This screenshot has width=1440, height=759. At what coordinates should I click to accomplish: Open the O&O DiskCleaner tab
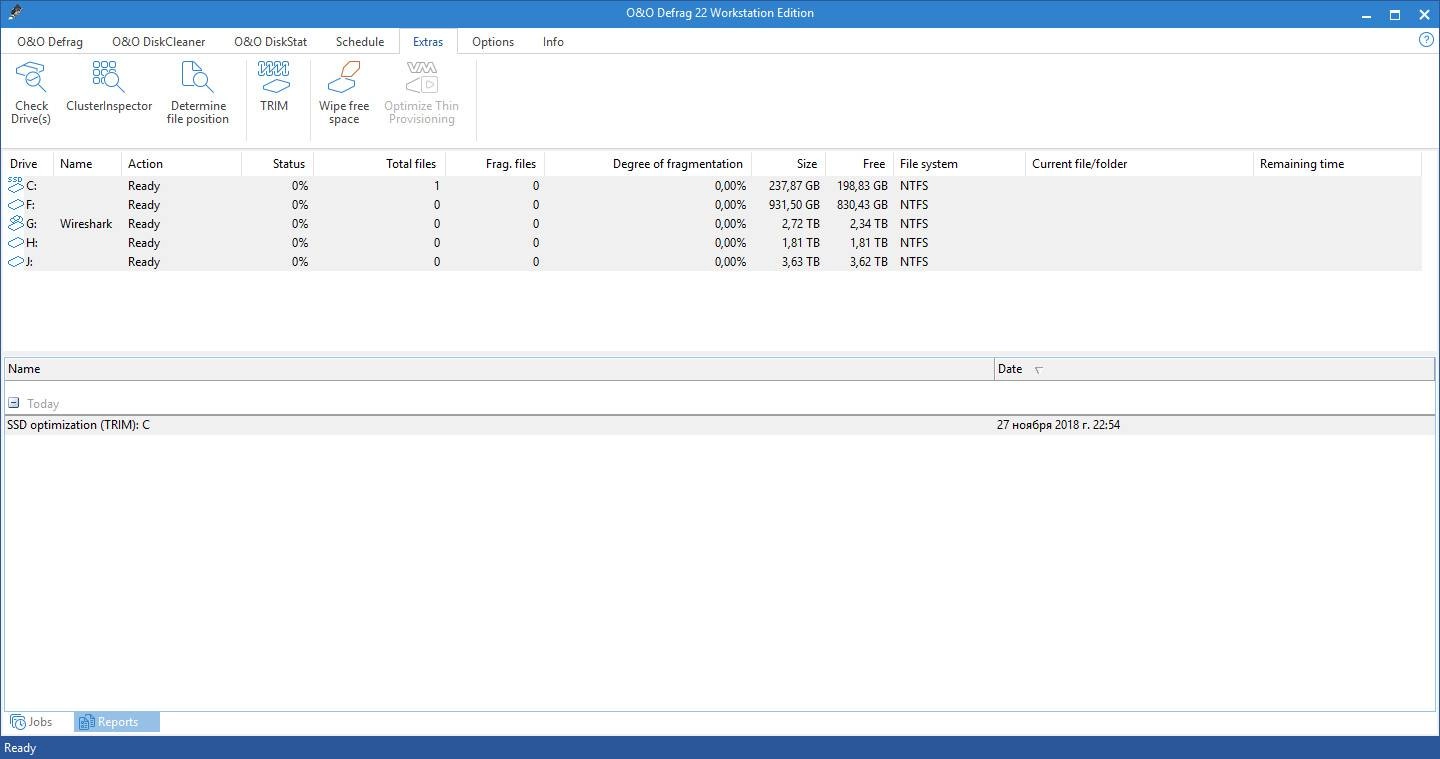click(158, 42)
